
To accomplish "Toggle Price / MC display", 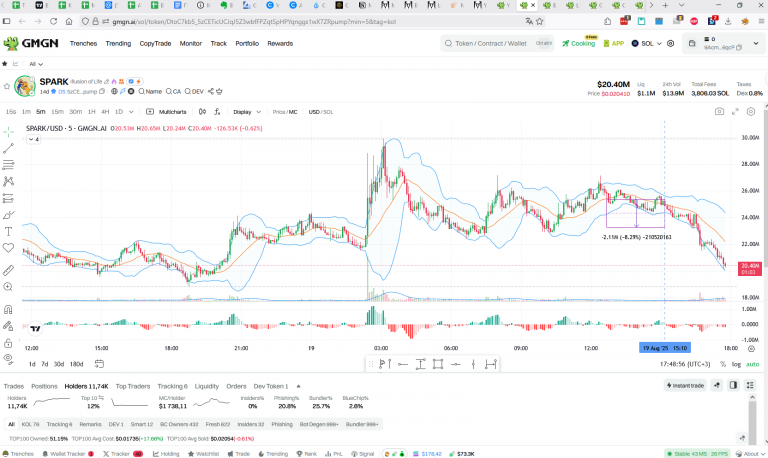I will [x=285, y=112].
